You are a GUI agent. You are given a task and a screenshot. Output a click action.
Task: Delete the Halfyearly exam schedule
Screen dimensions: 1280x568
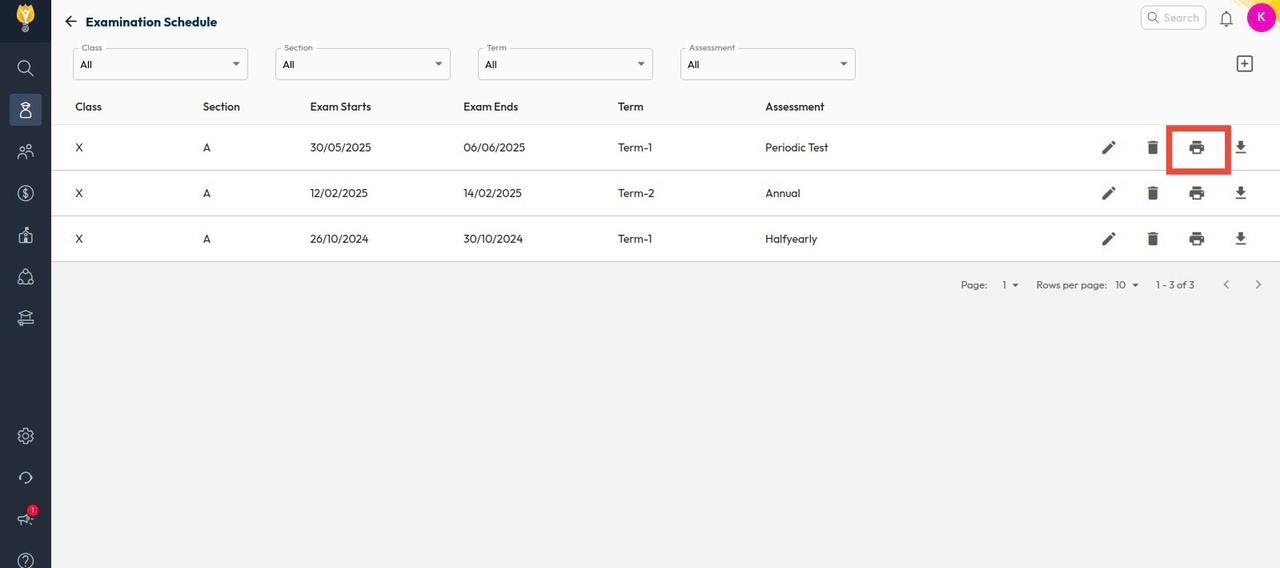pos(1152,239)
